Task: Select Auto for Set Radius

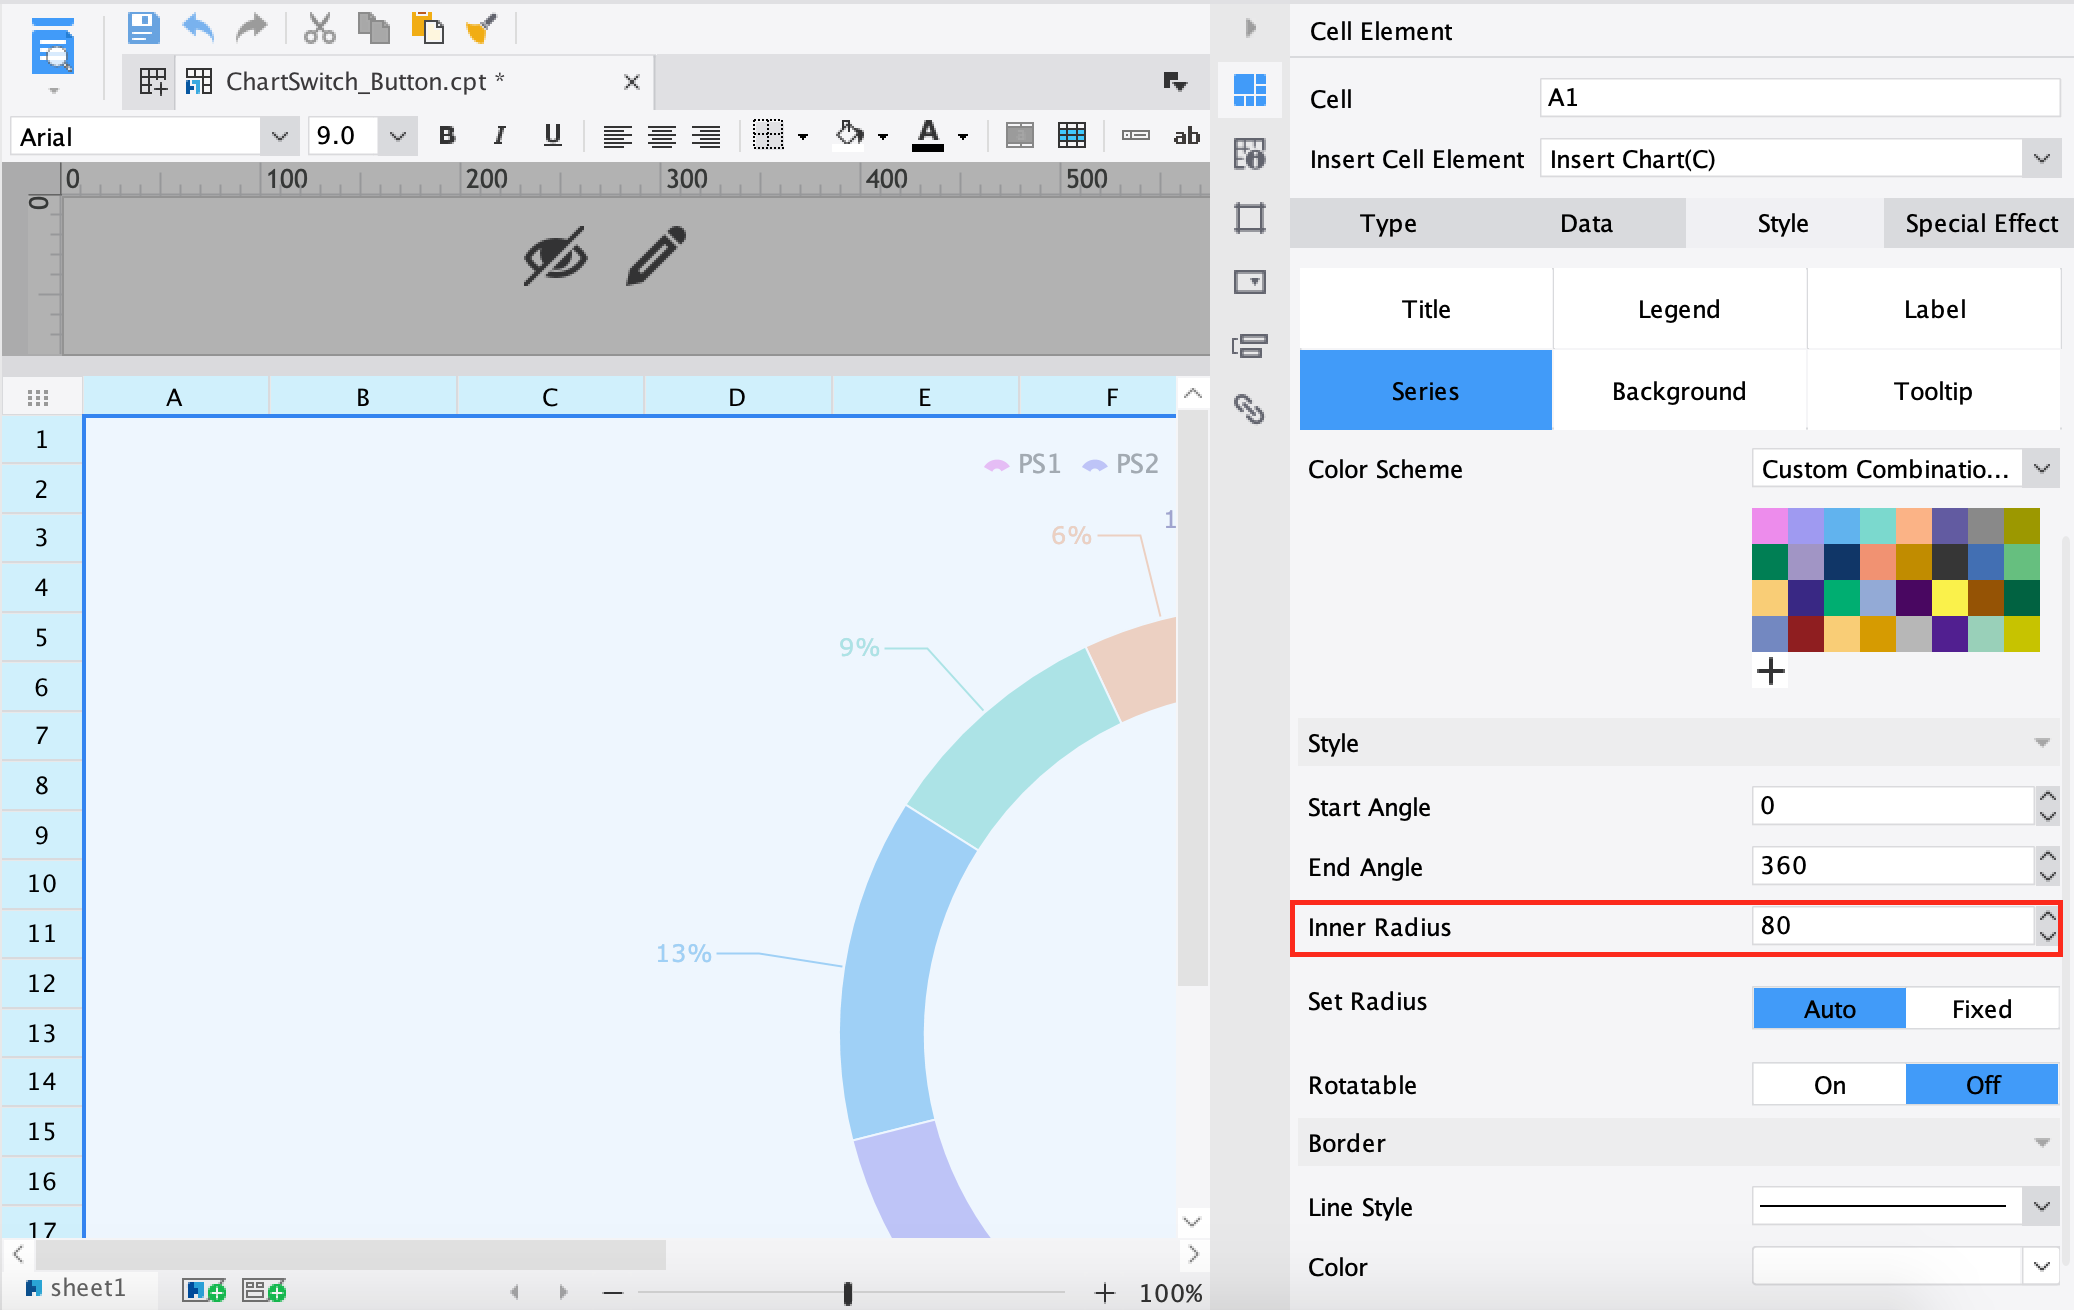Action: tap(1829, 1009)
